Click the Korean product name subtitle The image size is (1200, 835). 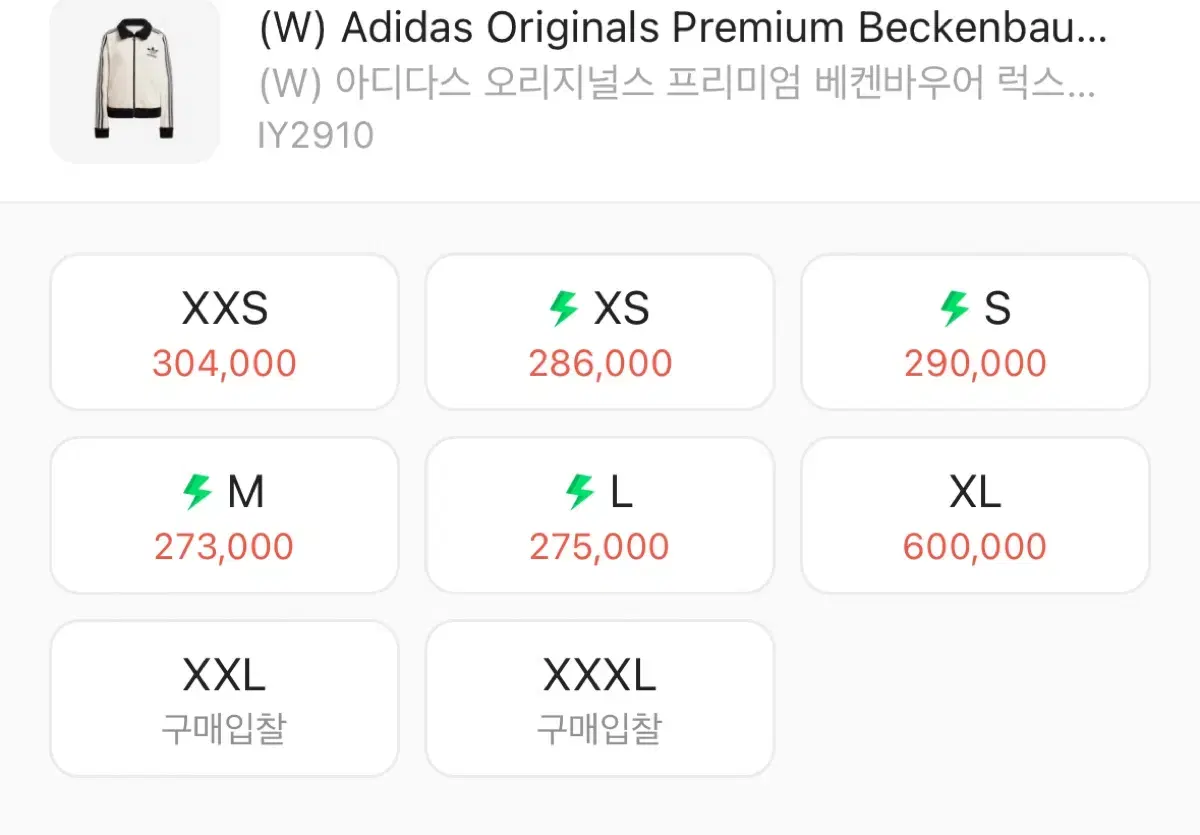coord(678,85)
